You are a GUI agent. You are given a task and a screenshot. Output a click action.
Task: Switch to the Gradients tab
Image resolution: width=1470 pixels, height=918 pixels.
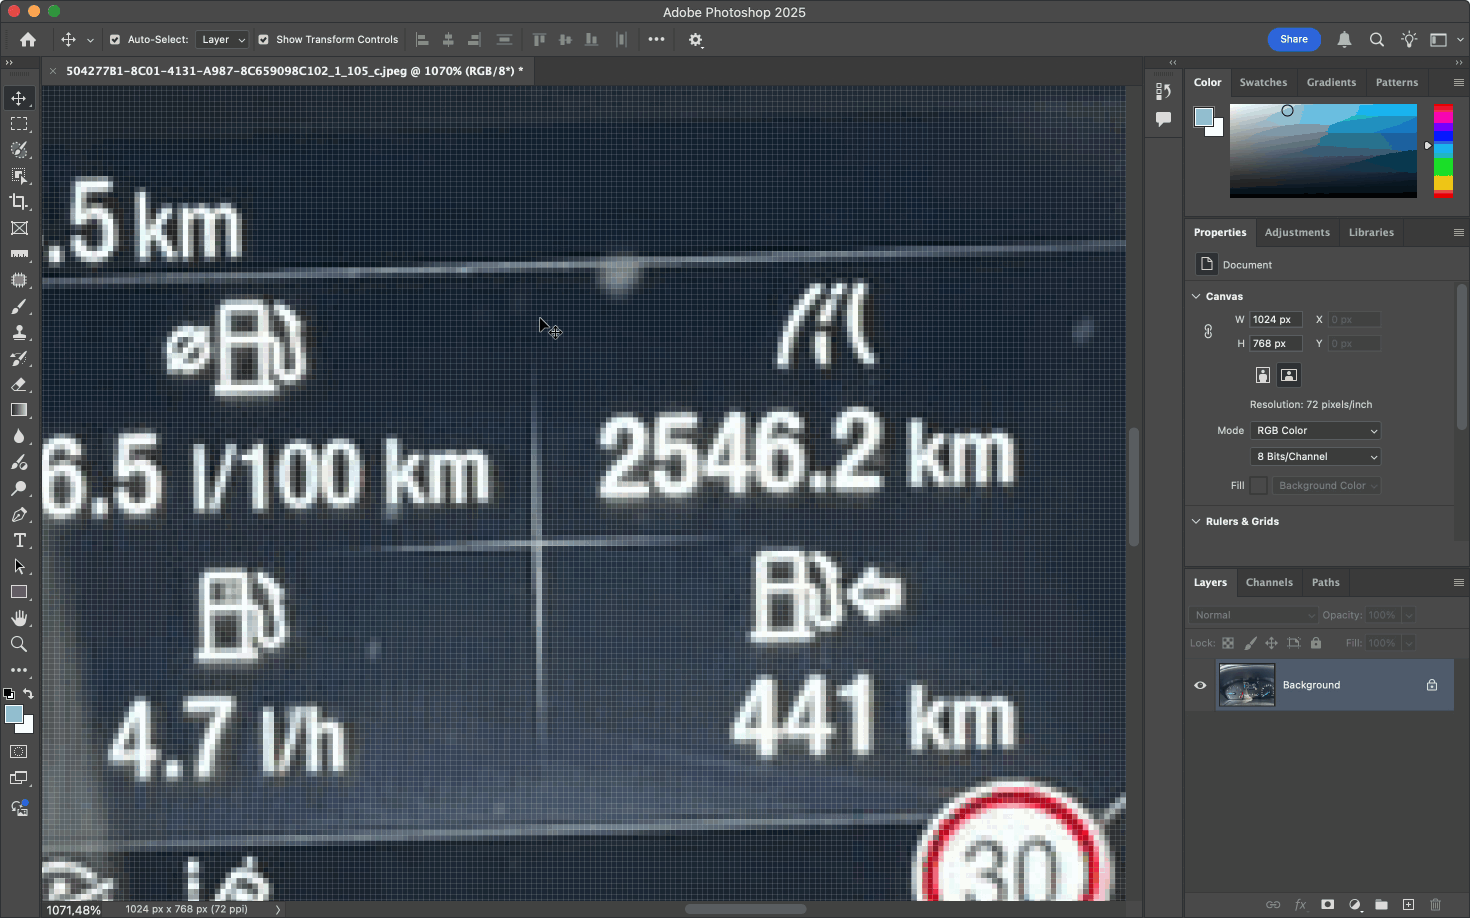(1331, 82)
